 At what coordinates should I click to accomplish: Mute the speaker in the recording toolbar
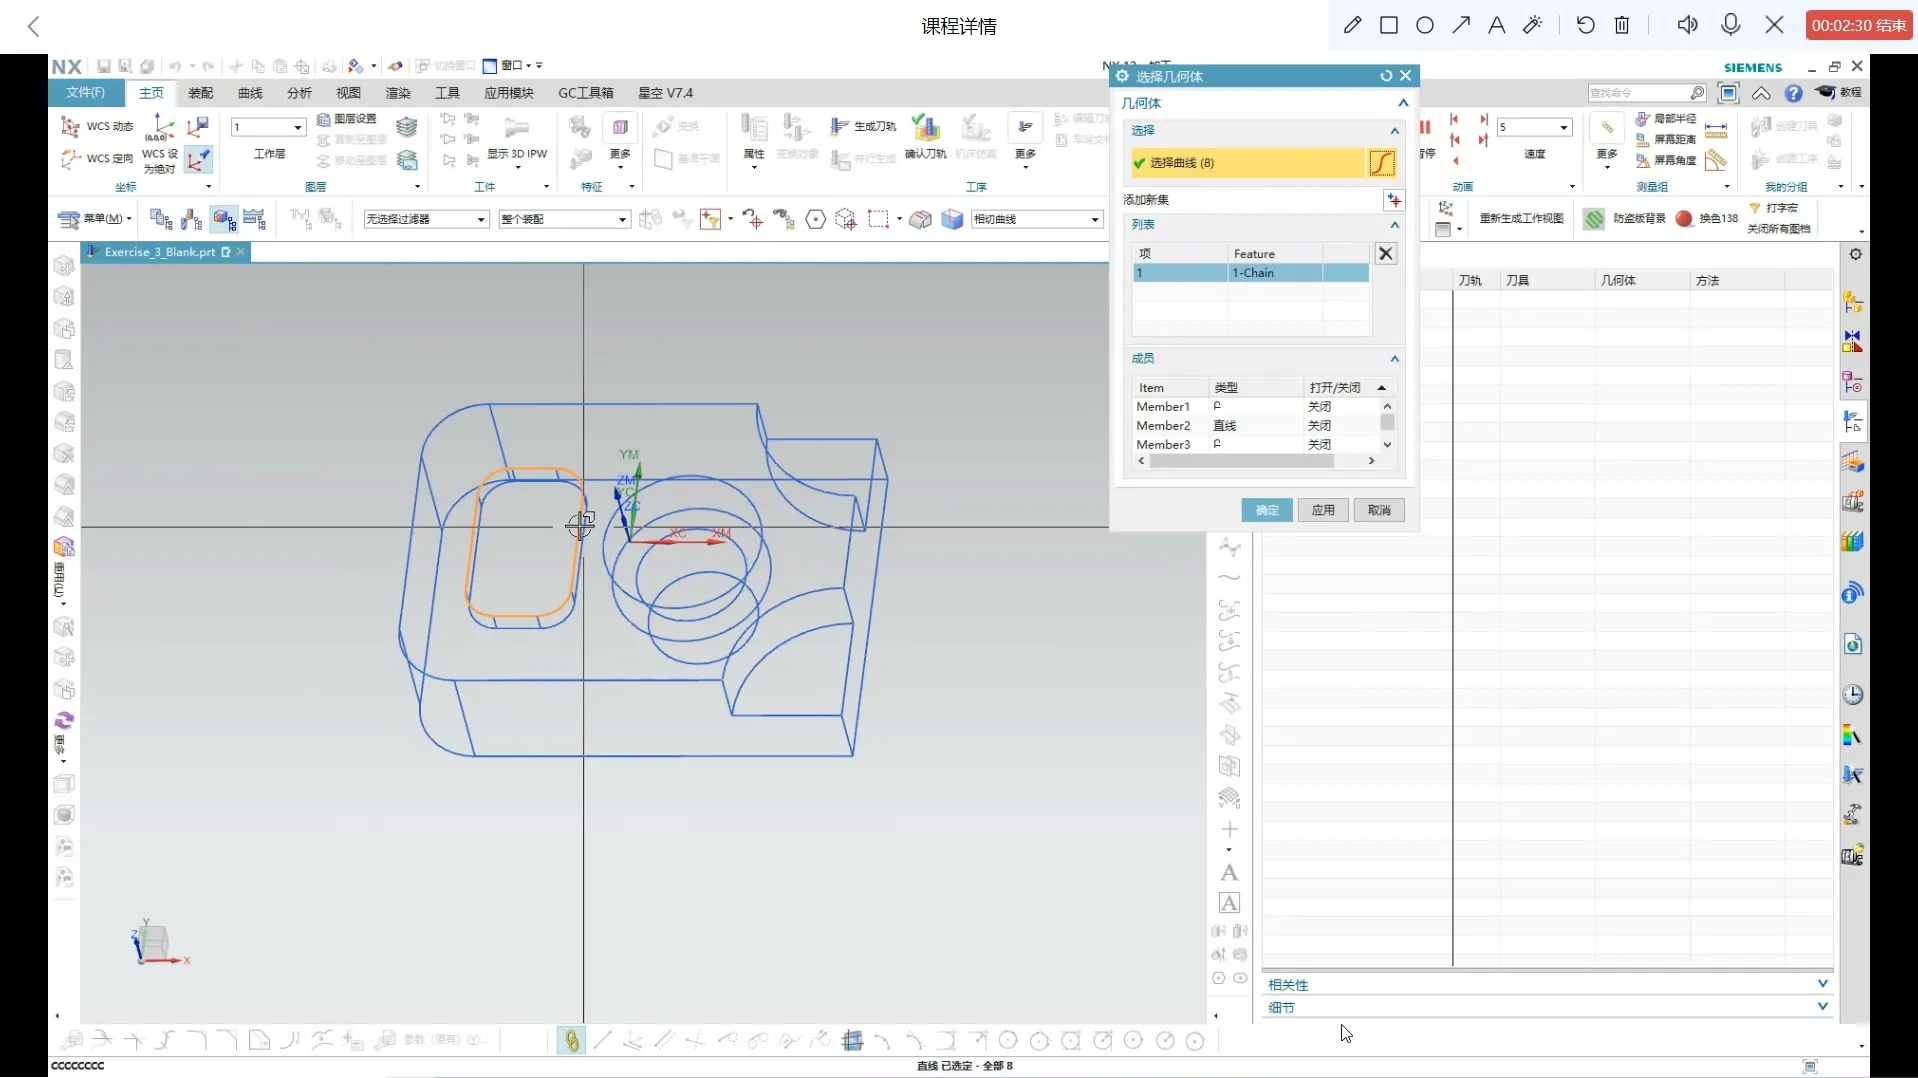[x=1687, y=25]
